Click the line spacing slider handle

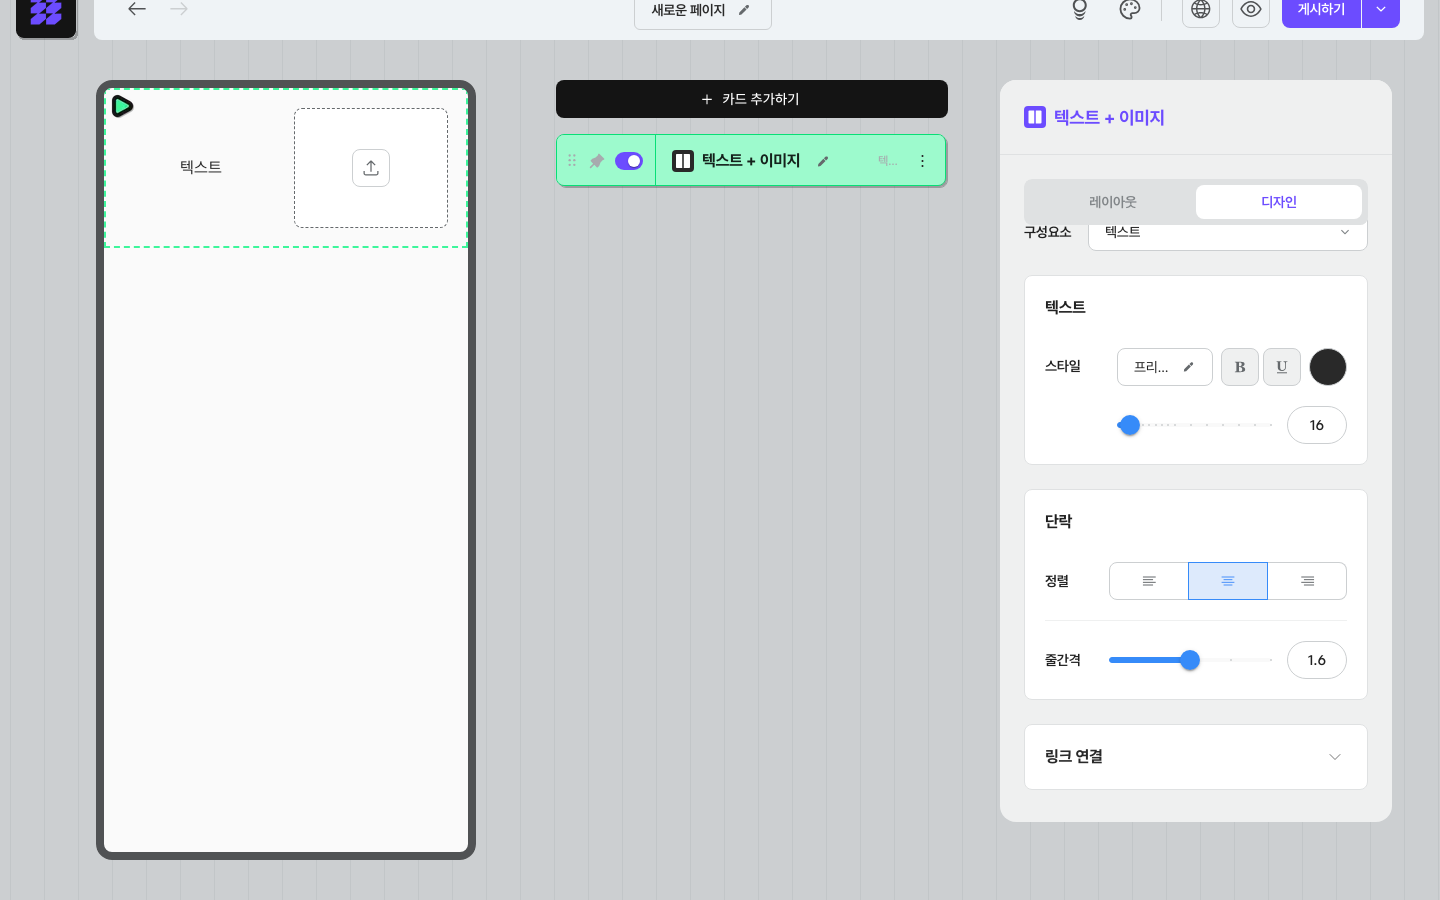click(1190, 660)
